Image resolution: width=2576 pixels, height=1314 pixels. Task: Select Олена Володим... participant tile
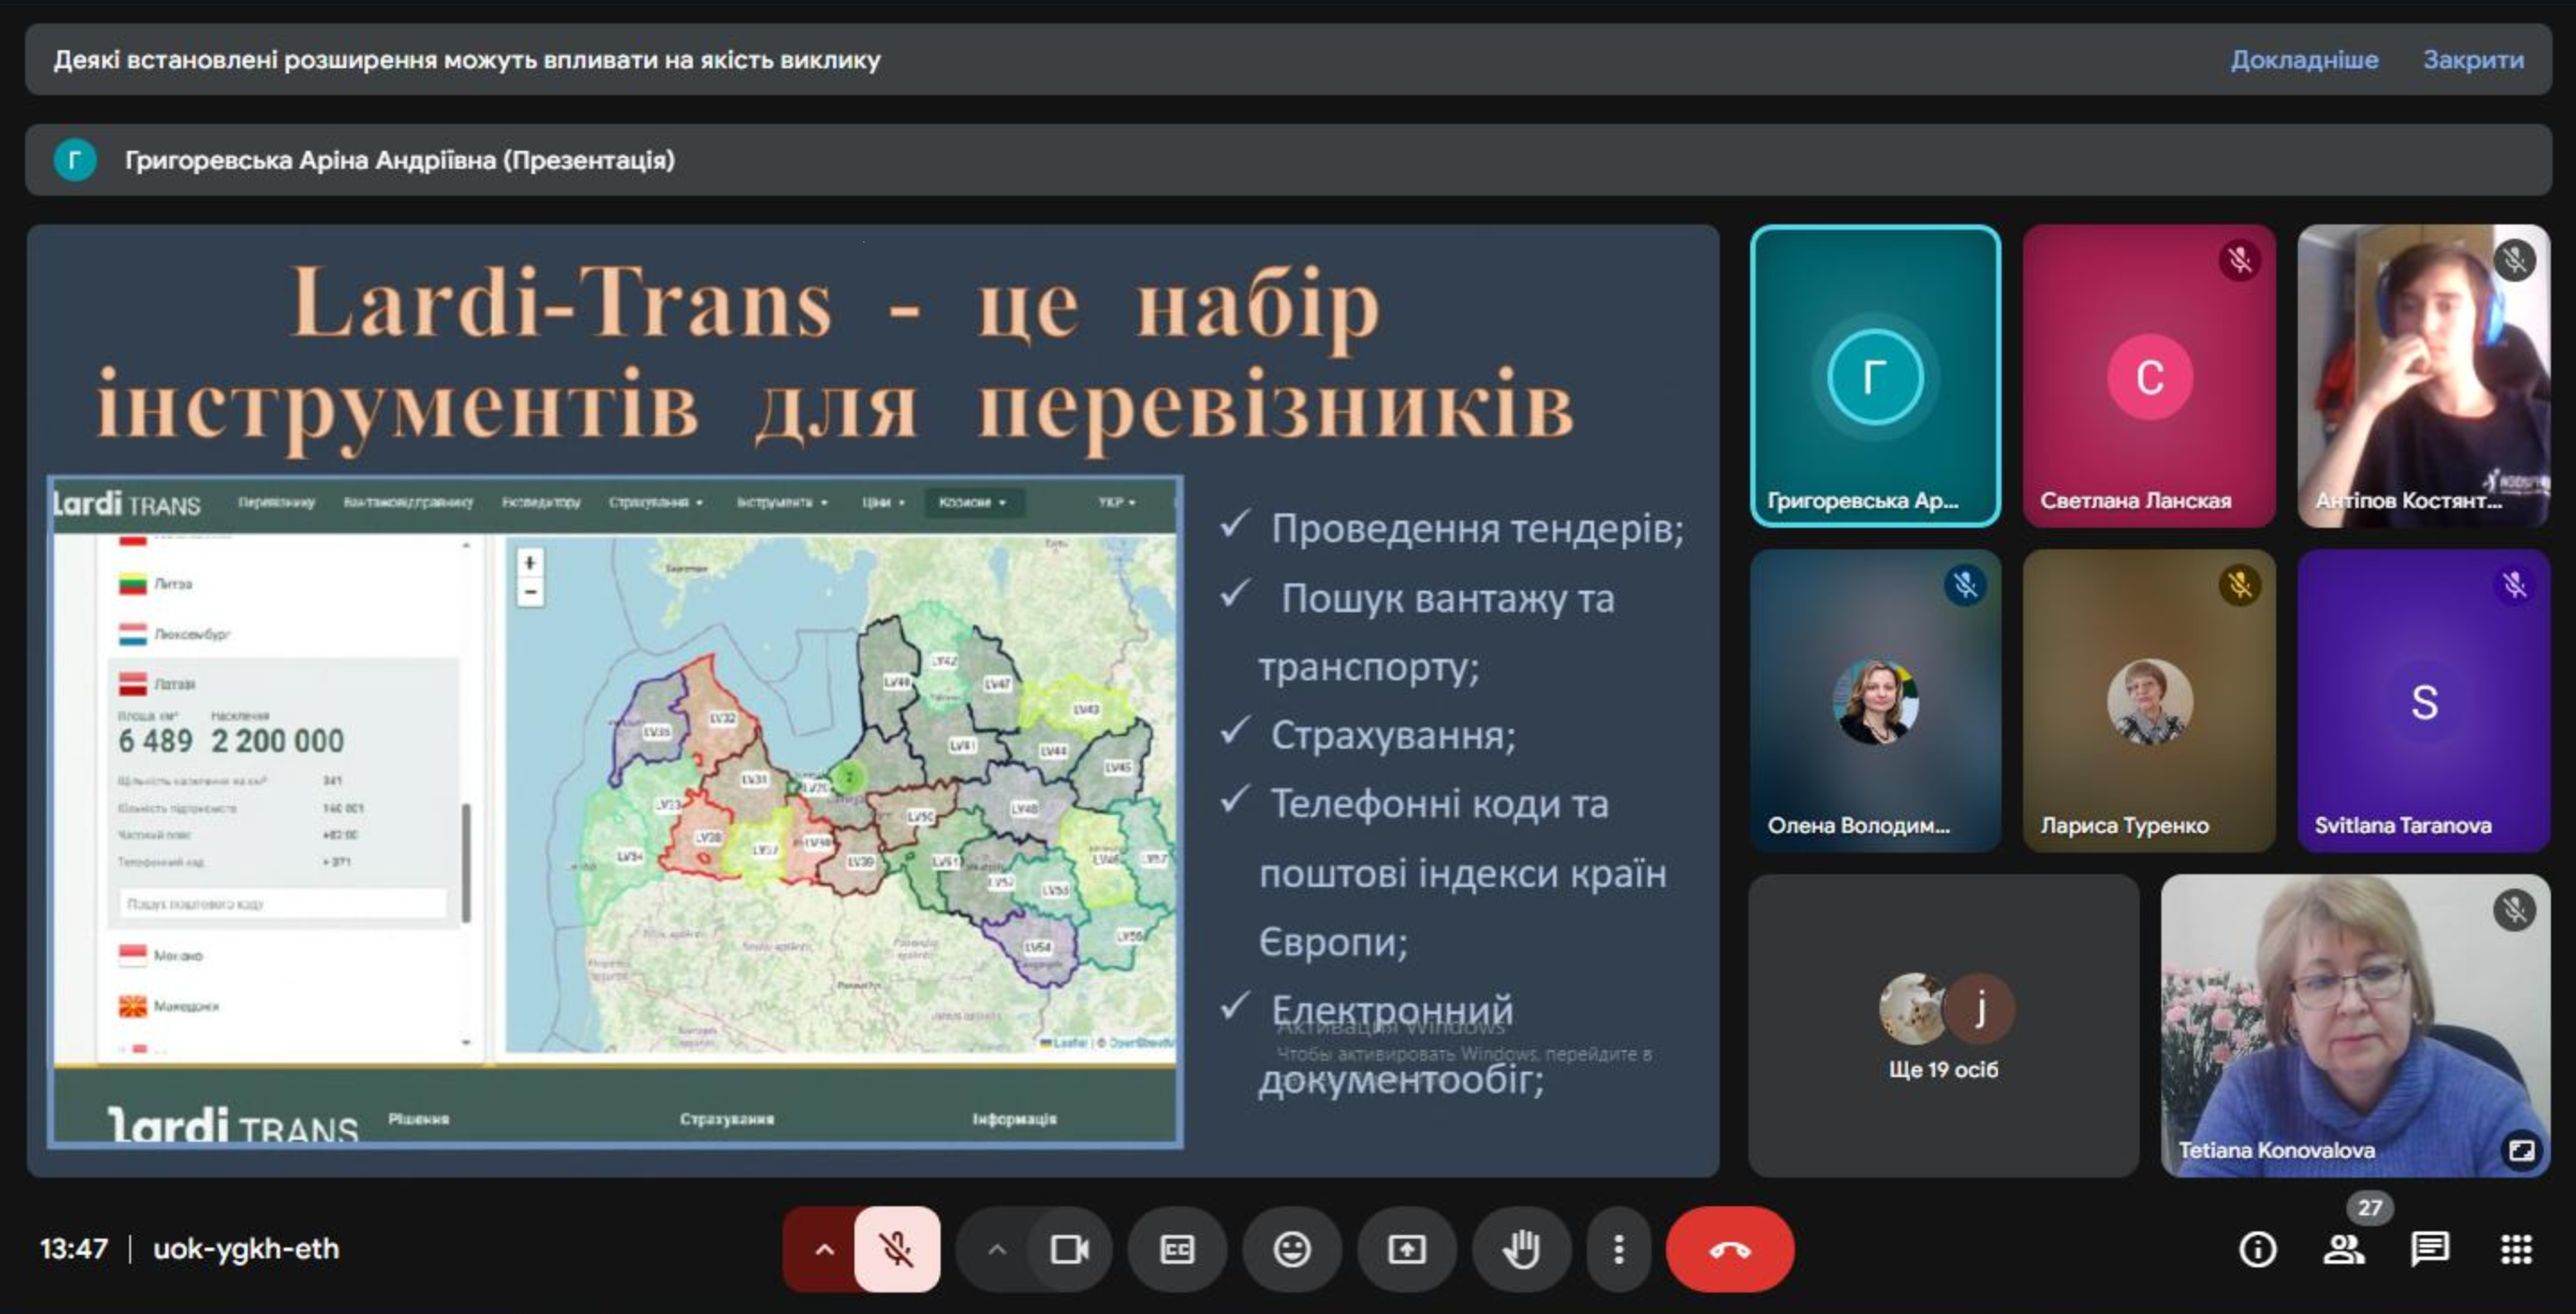tap(1875, 701)
